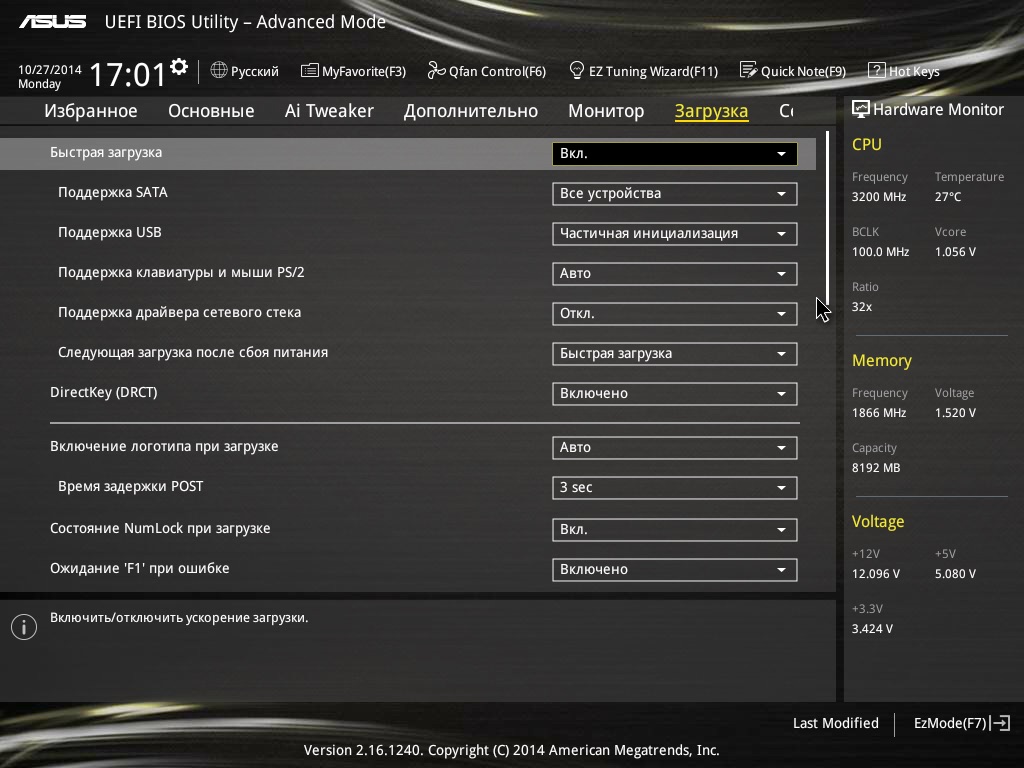Switch to the Монитор tab
Viewport: 1024px width, 768px height.
[x=606, y=111]
